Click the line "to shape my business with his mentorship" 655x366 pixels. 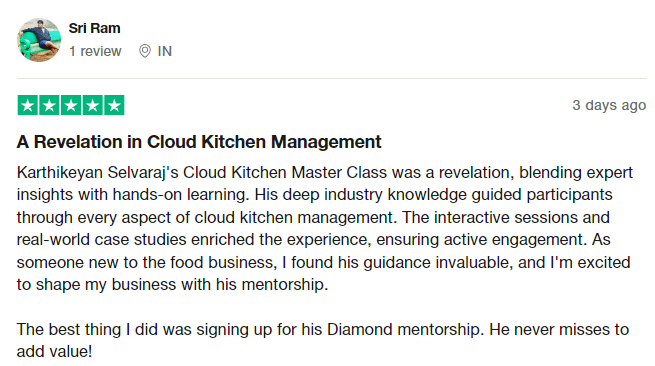173,285
